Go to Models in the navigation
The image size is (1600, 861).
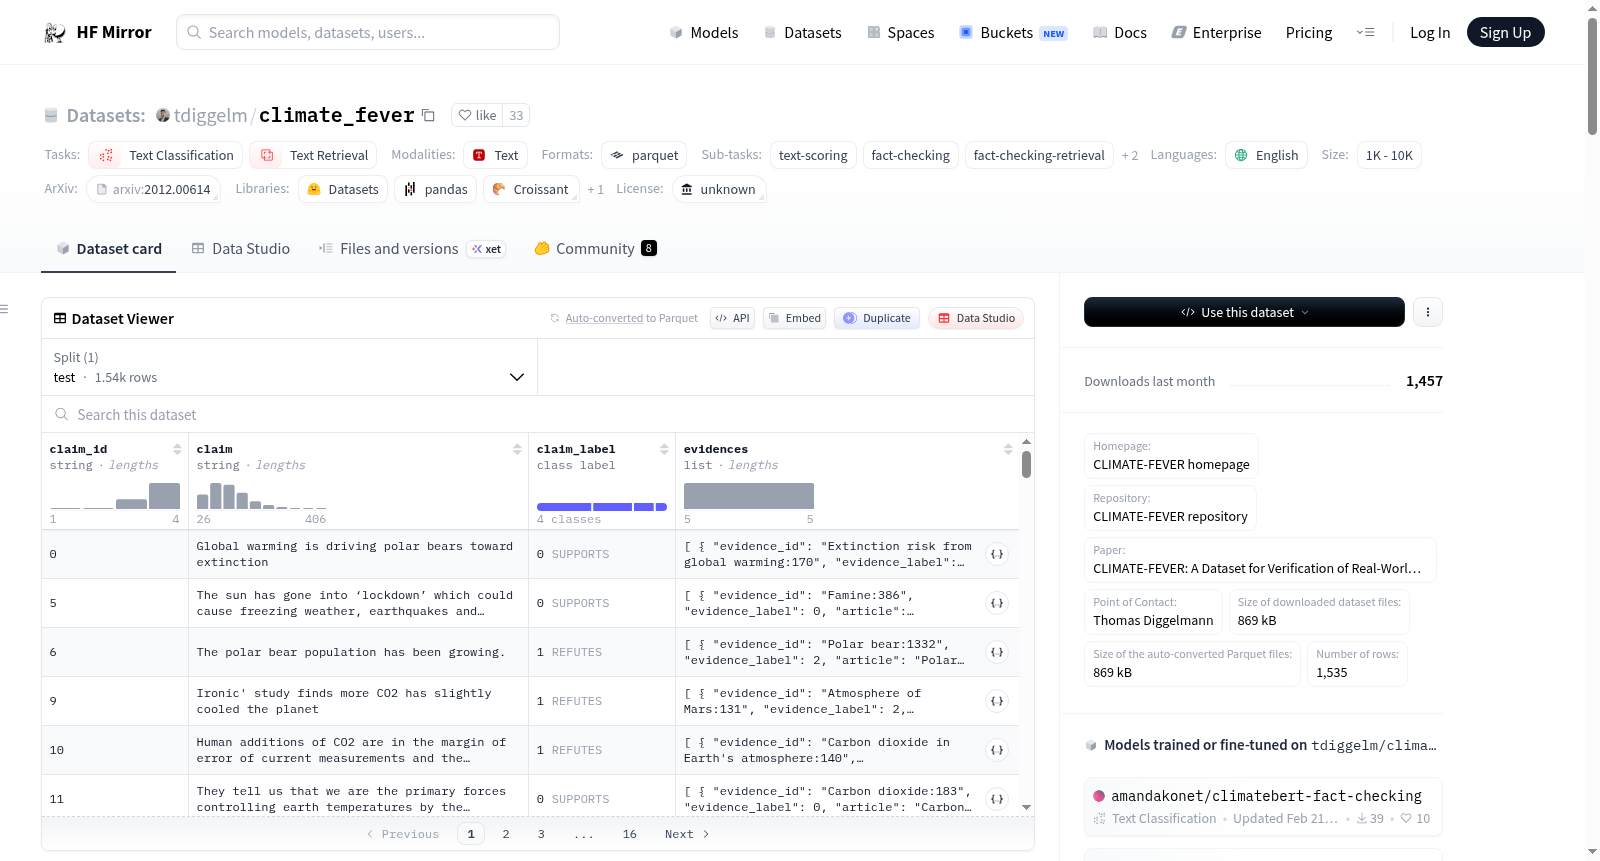click(x=704, y=33)
